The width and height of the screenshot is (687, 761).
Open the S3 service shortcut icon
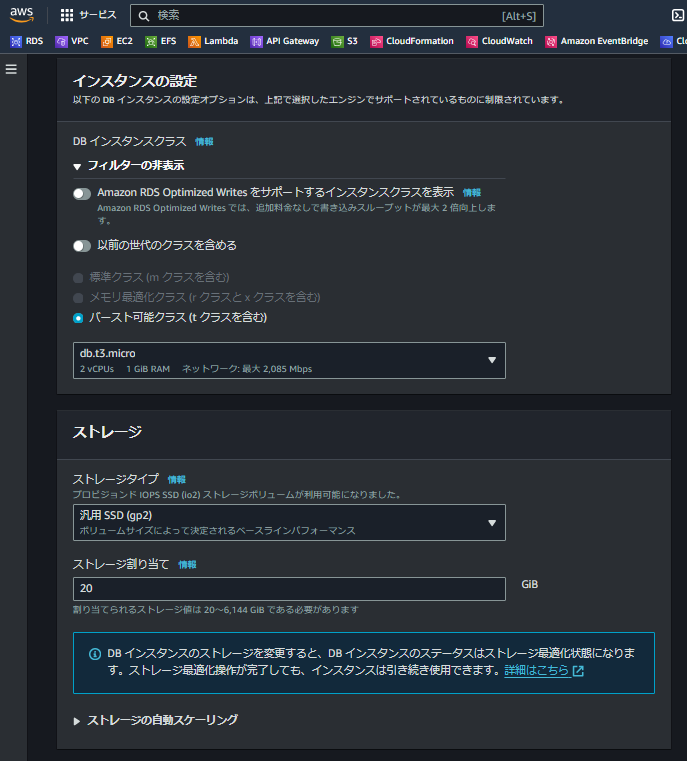(x=337, y=42)
